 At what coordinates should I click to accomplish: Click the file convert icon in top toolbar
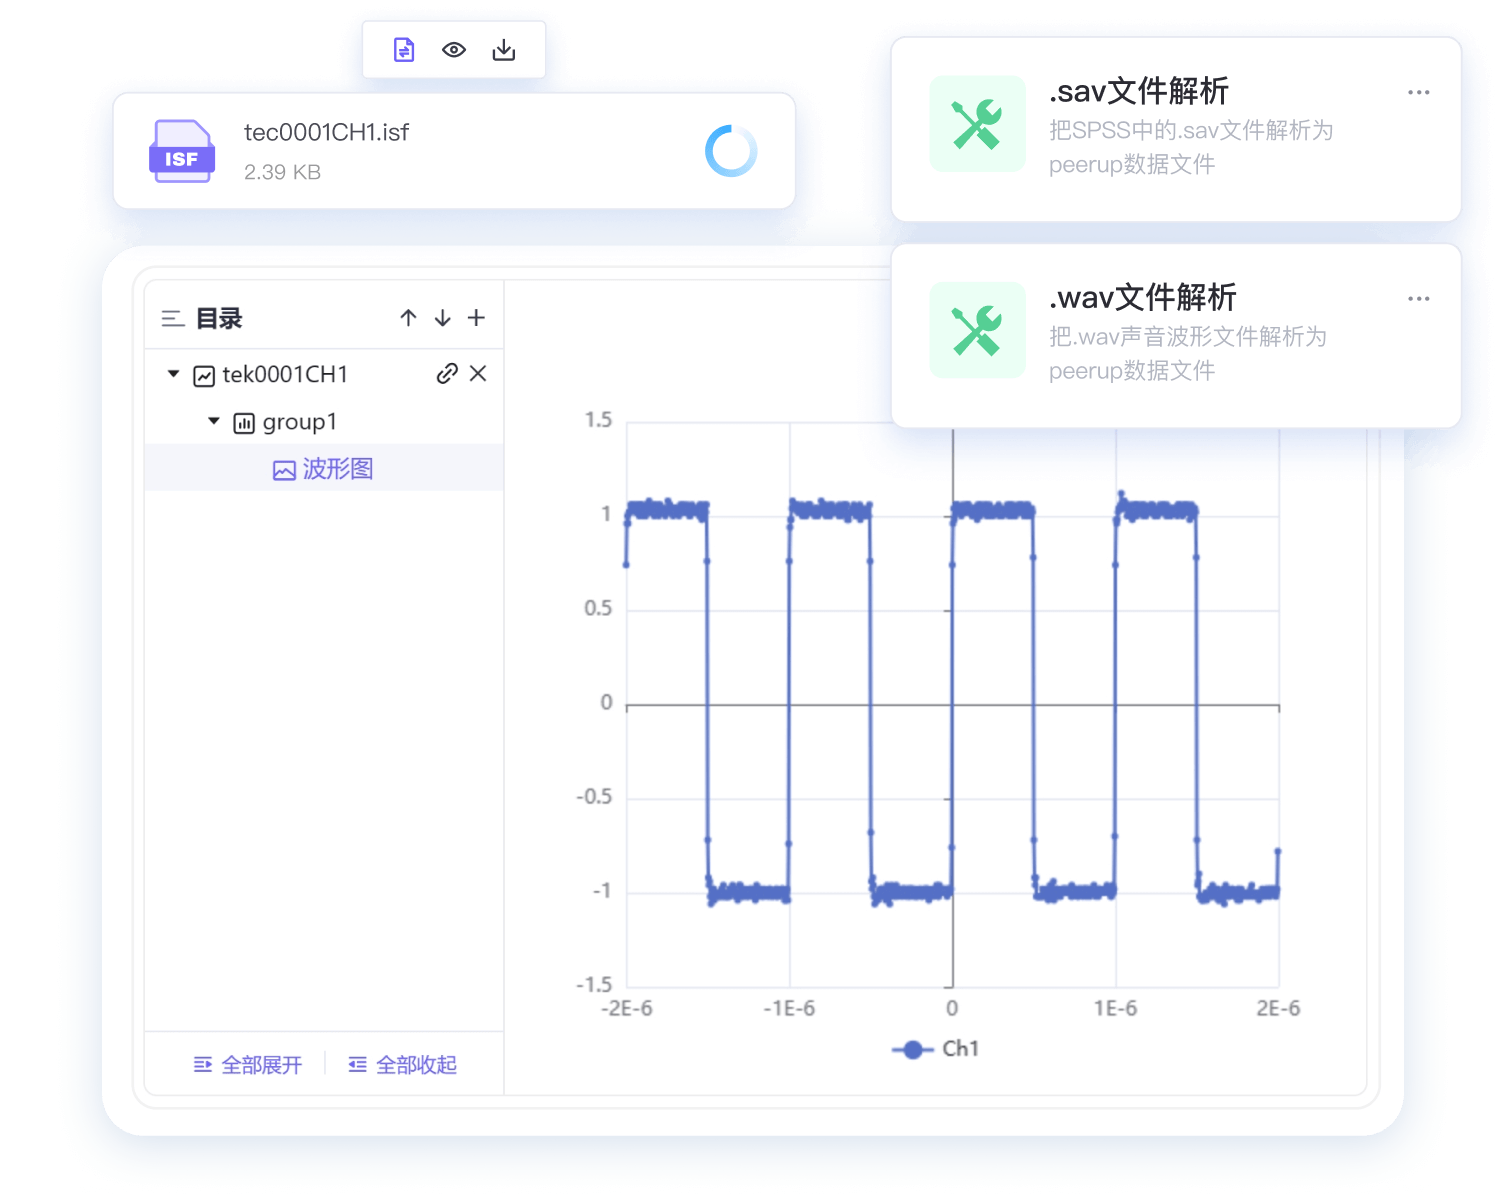[x=404, y=49]
